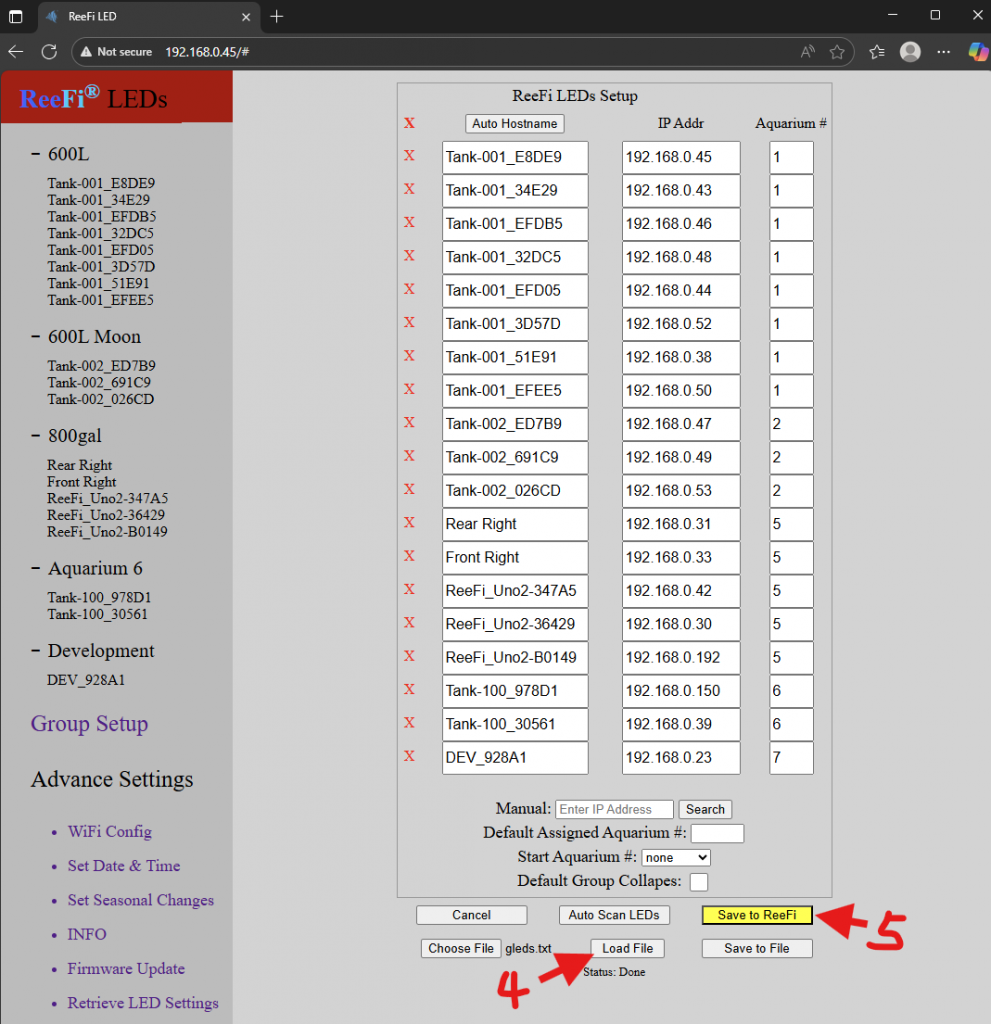
Task: Click the Manual Enter IP Address field
Action: coord(614,809)
